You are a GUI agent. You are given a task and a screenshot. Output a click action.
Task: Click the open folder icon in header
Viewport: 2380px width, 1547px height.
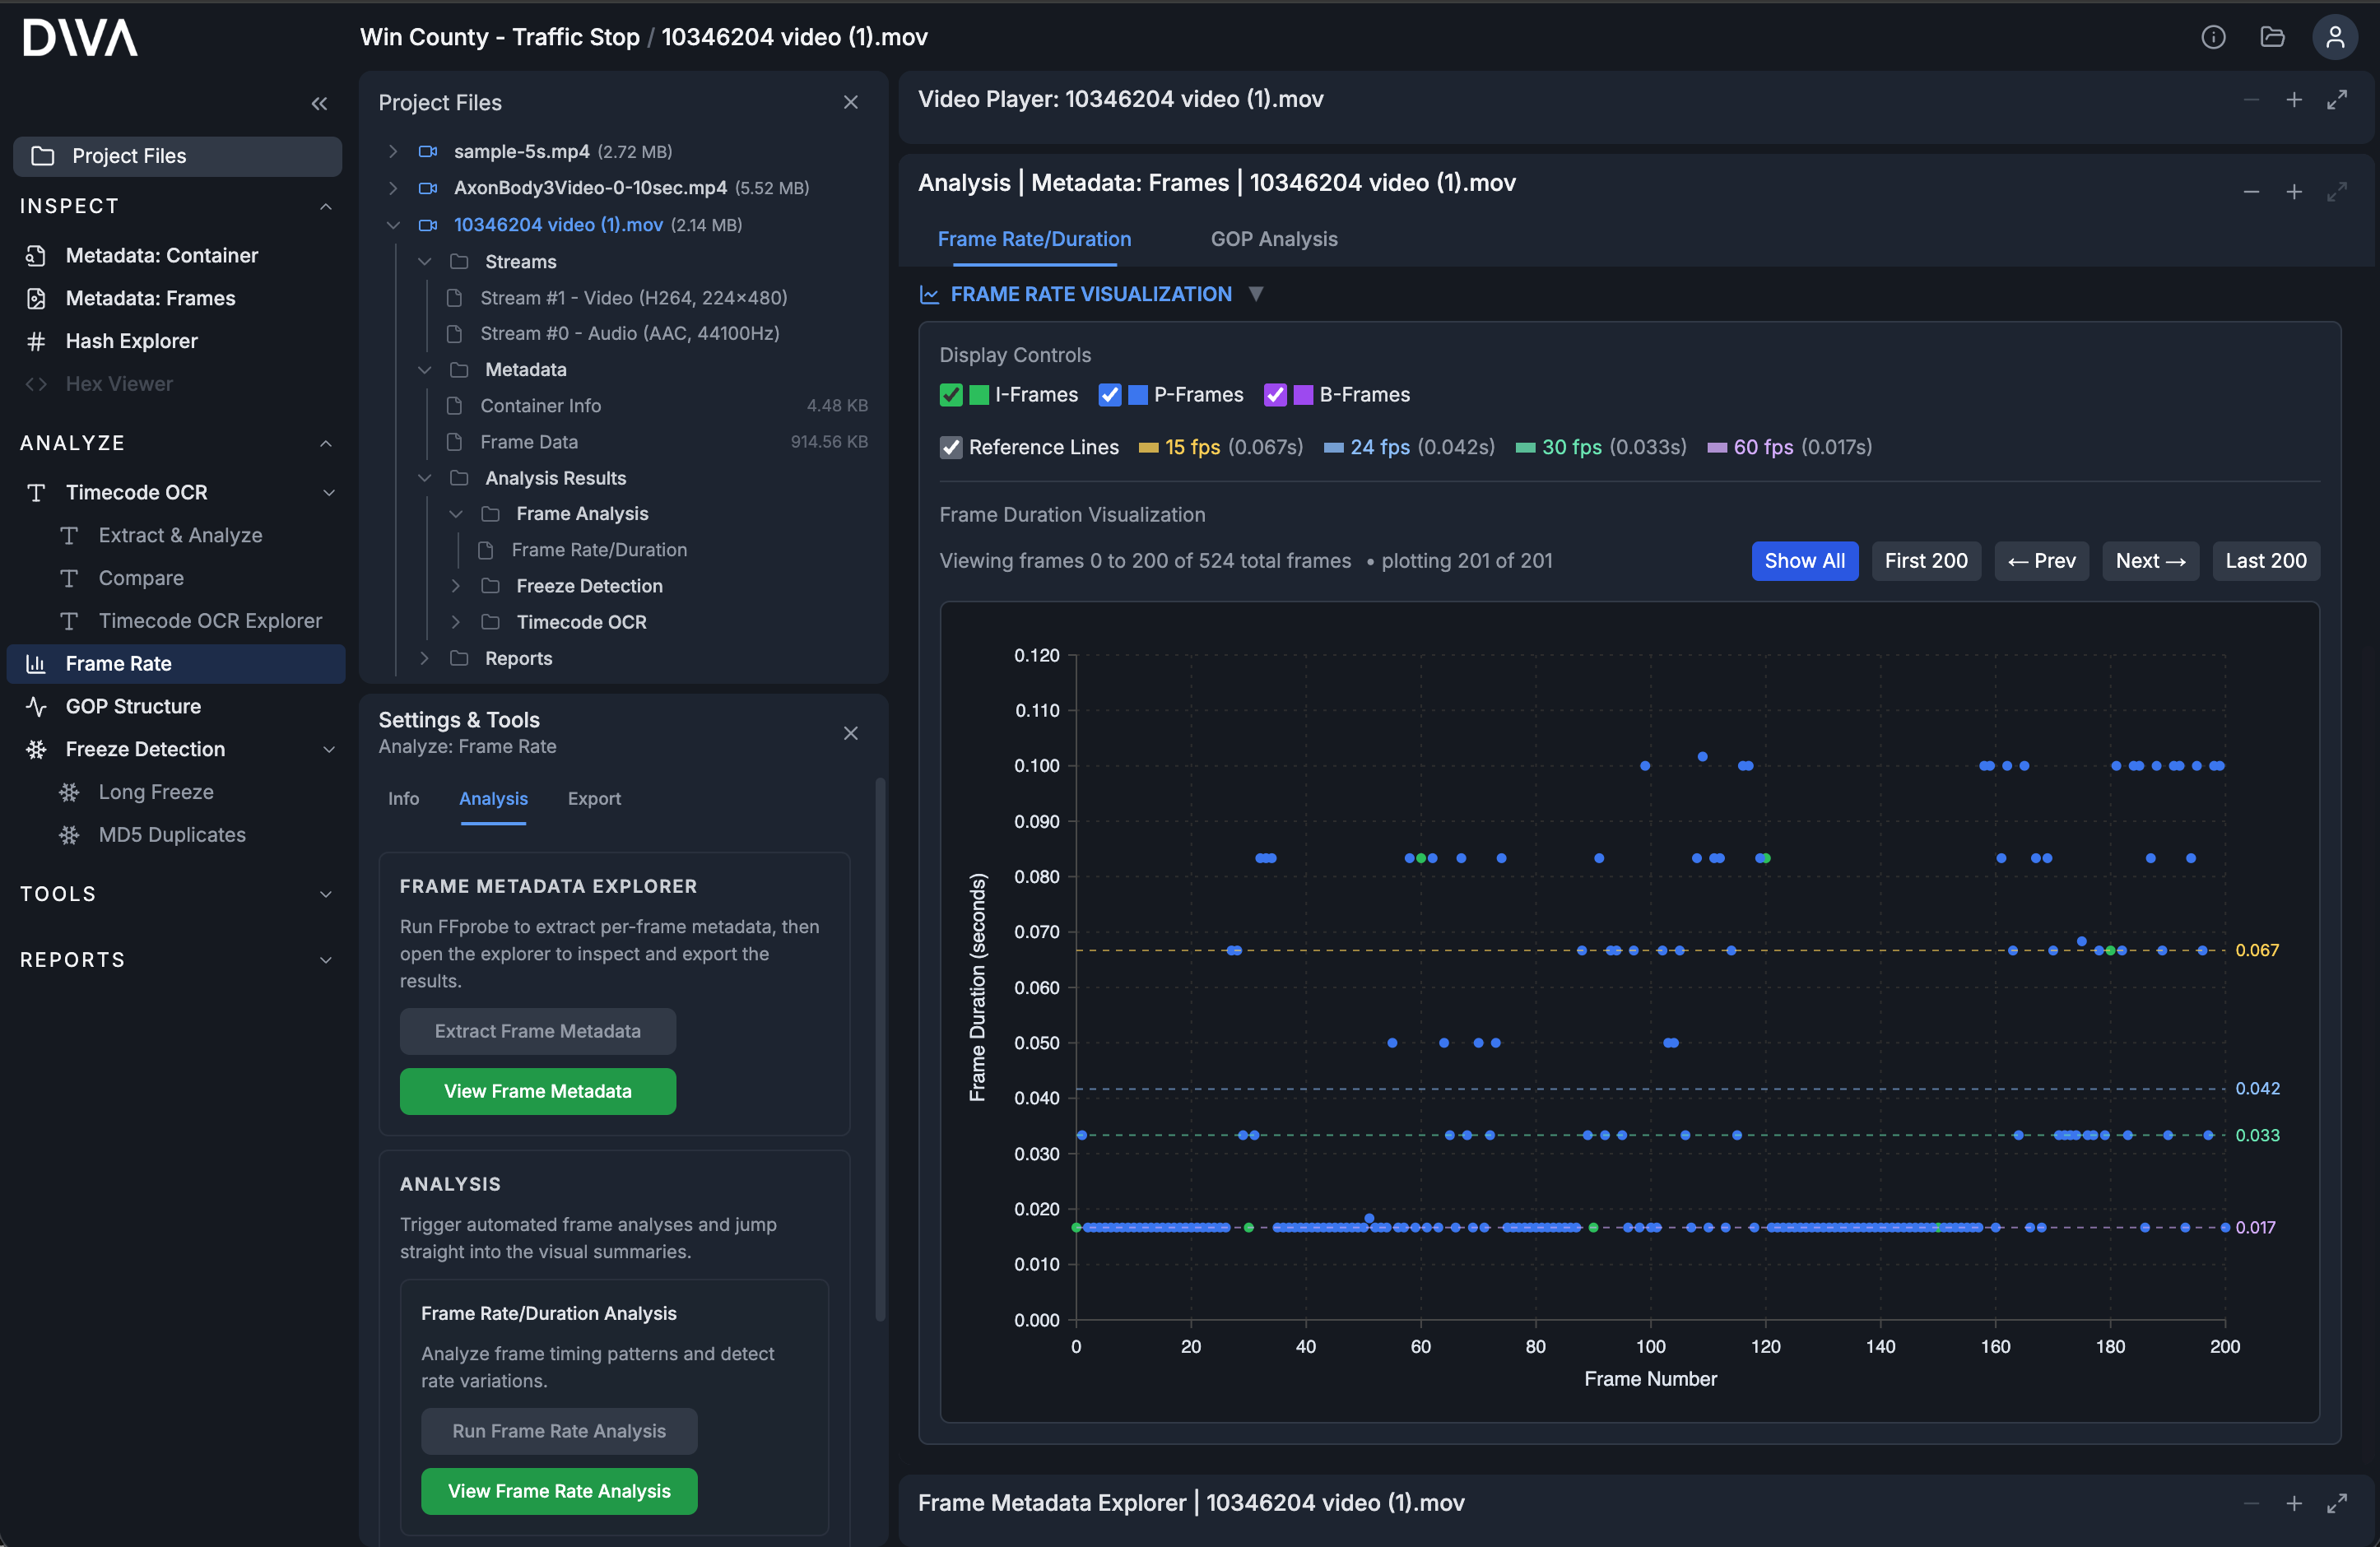[x=2272, y=37]
